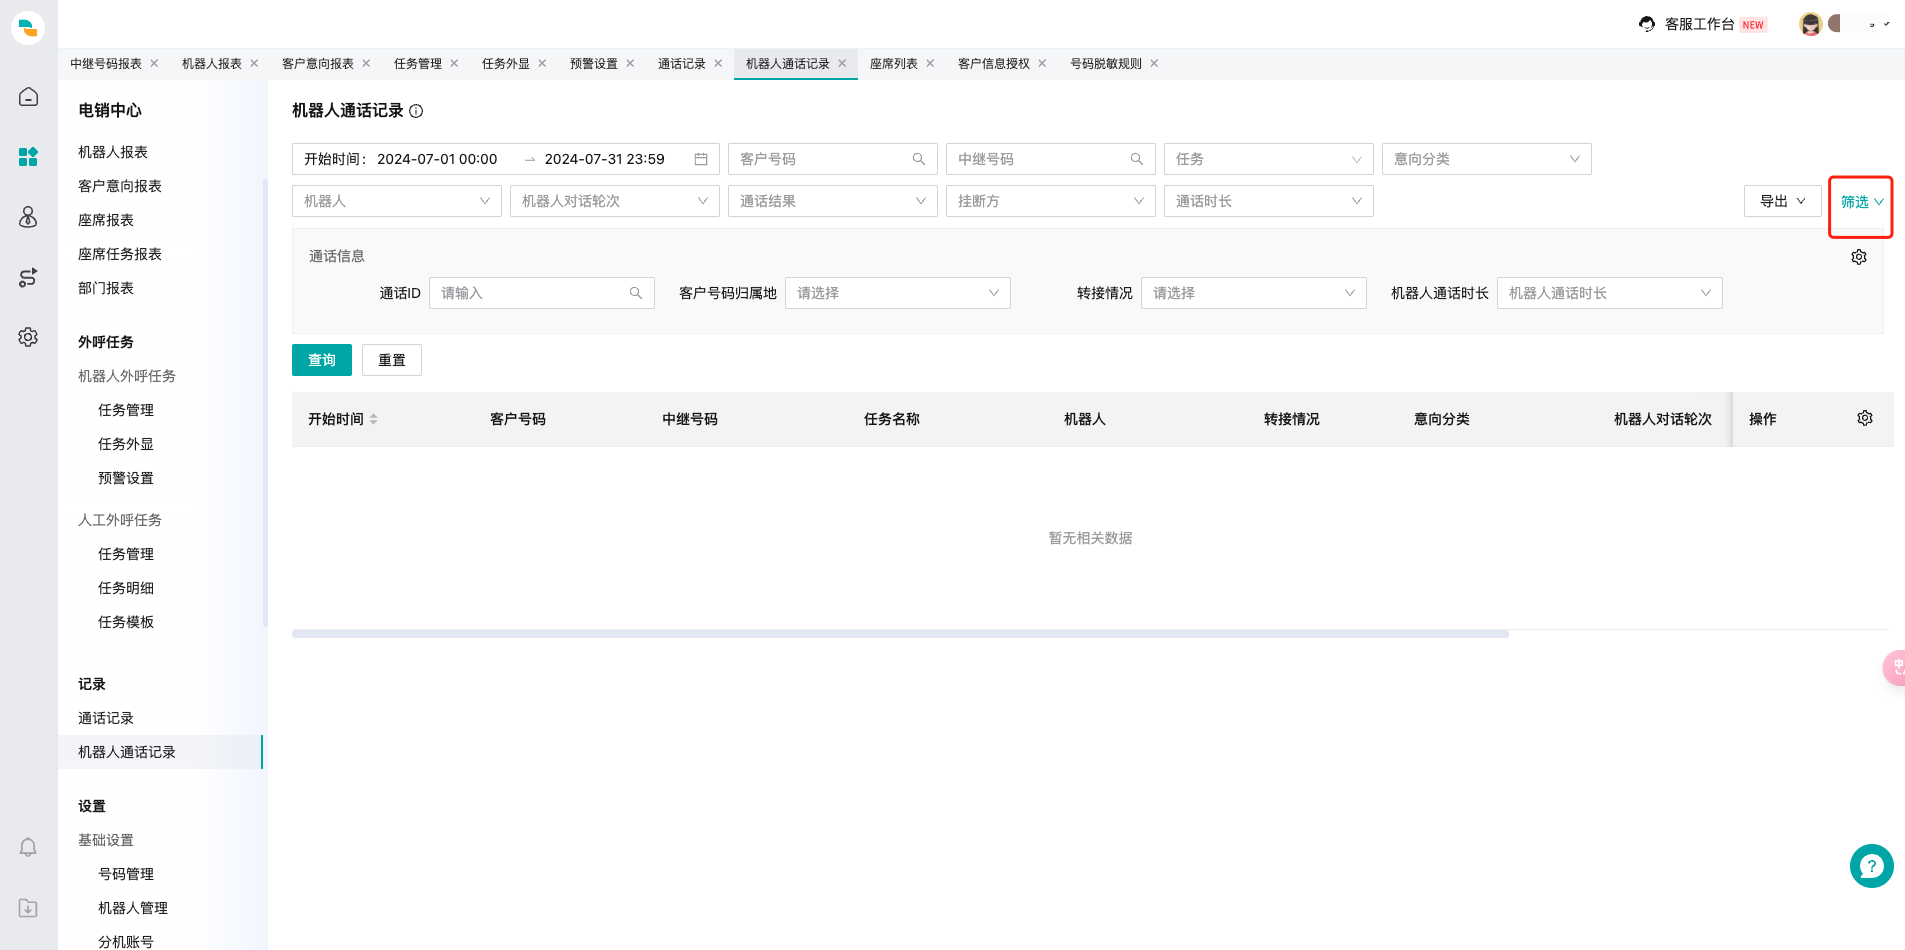Viewport: 1905px width, 950px height.
Task: Open the 机器人通话时长 dropdown
Action: click(x=1610, y=293)
